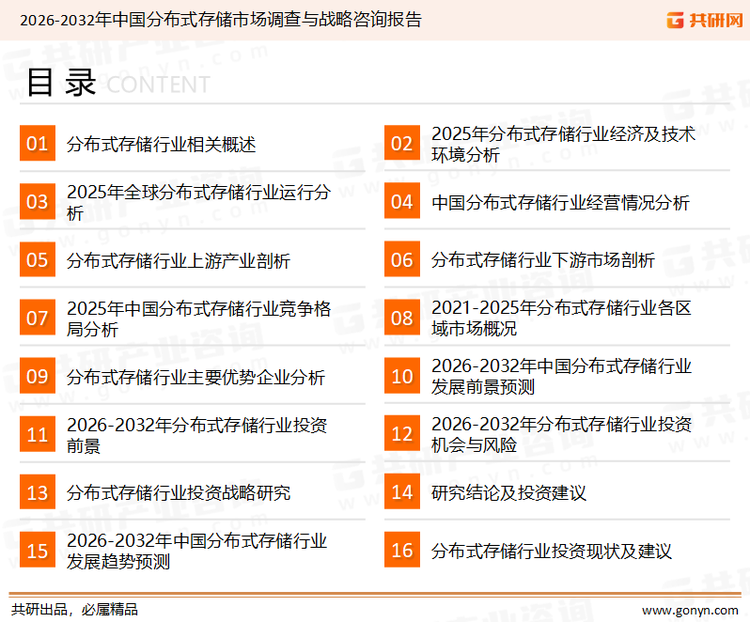Click the footer slogan 共研出品，必属精品
Image resolution: width=750 pixels, height=622 pixels.
point(75,610)
